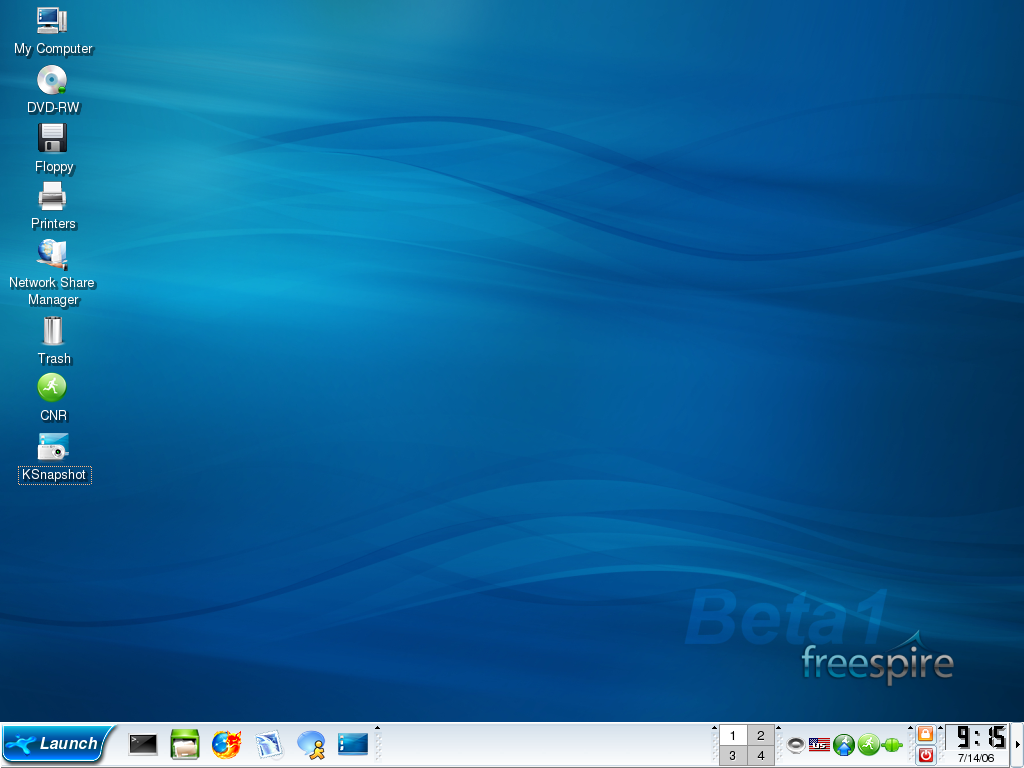This screenshot has width=1024, height=768.
Task: Click the show desktop panel icon
Action: (x=353, y=744)
